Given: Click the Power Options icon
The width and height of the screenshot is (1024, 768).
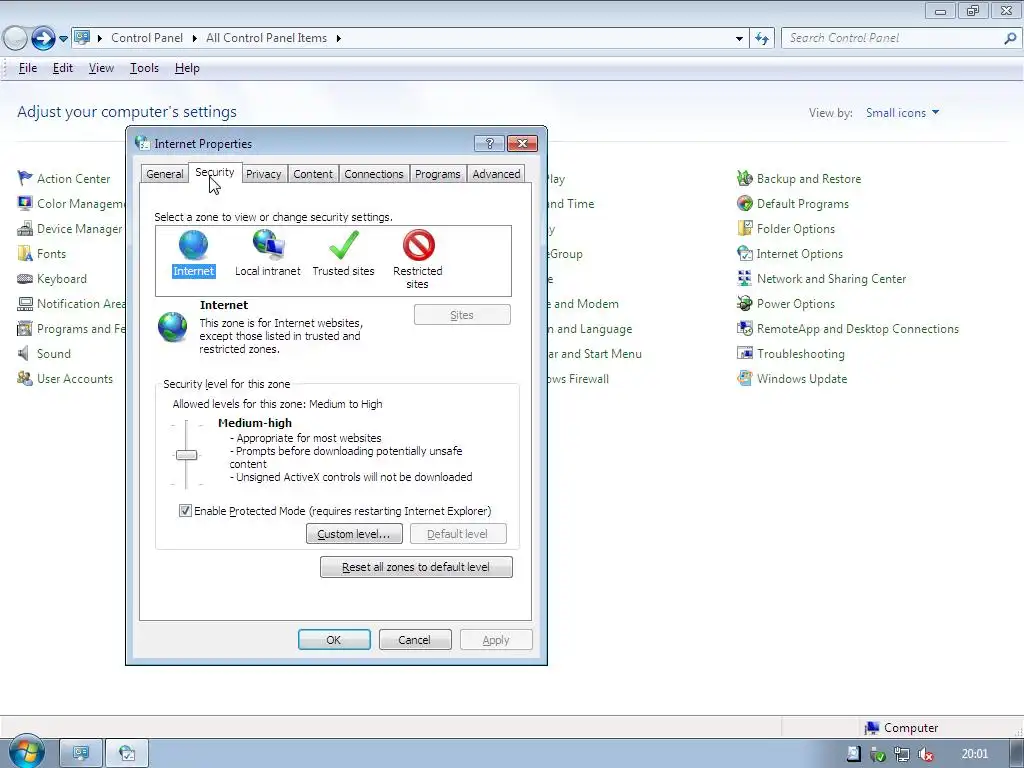Looking at the screenshot, I should [x=744, y=304].
